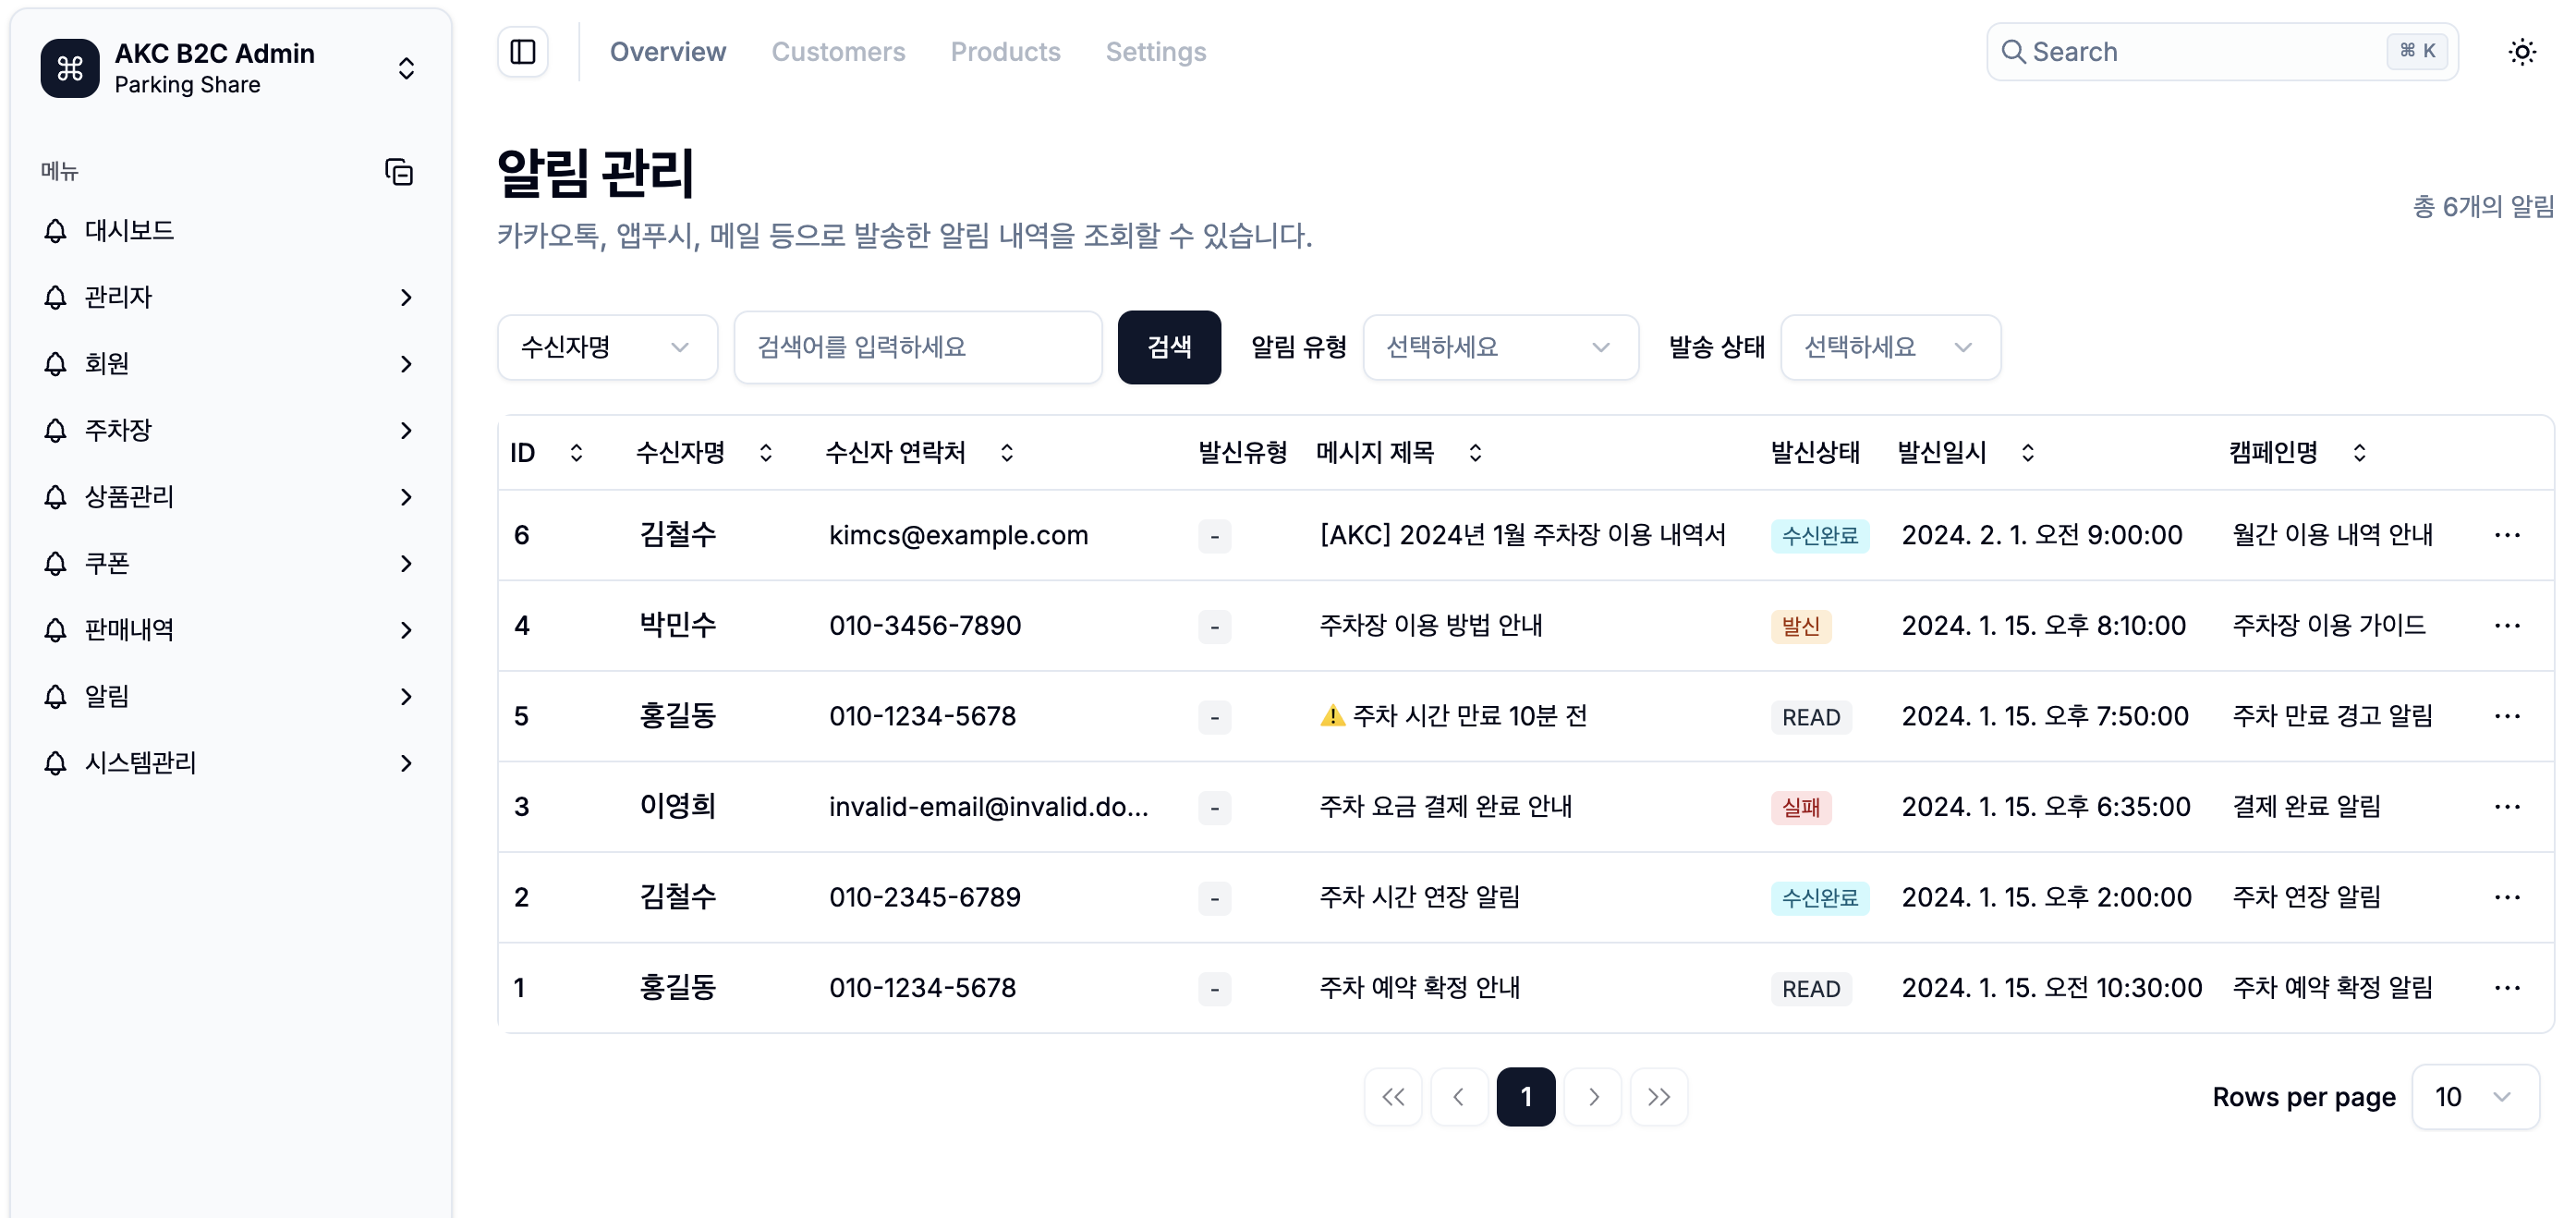The width and height of the screenshot is (2576, 1218).
Task: Change Rows per page value from 10
Action: [x=2473, y=1096]
